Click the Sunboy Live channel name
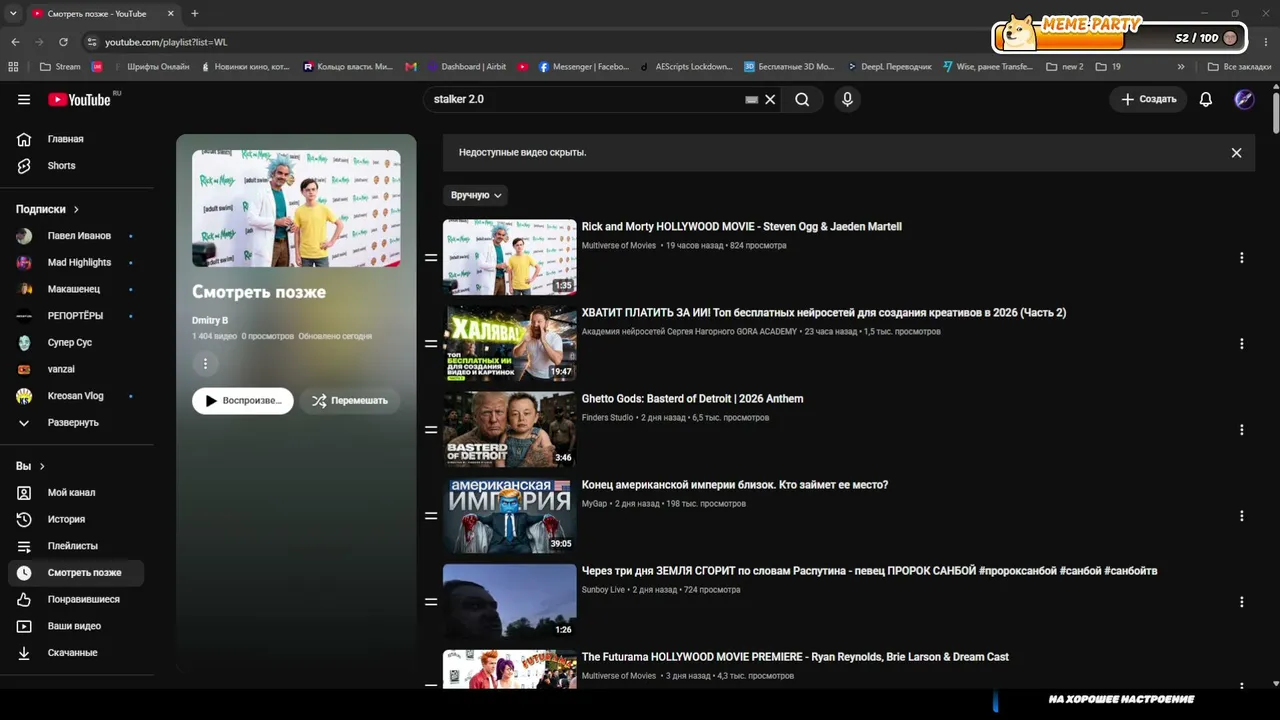The height and width of the screenshot is (720, 1280). (x=603, y=590)
